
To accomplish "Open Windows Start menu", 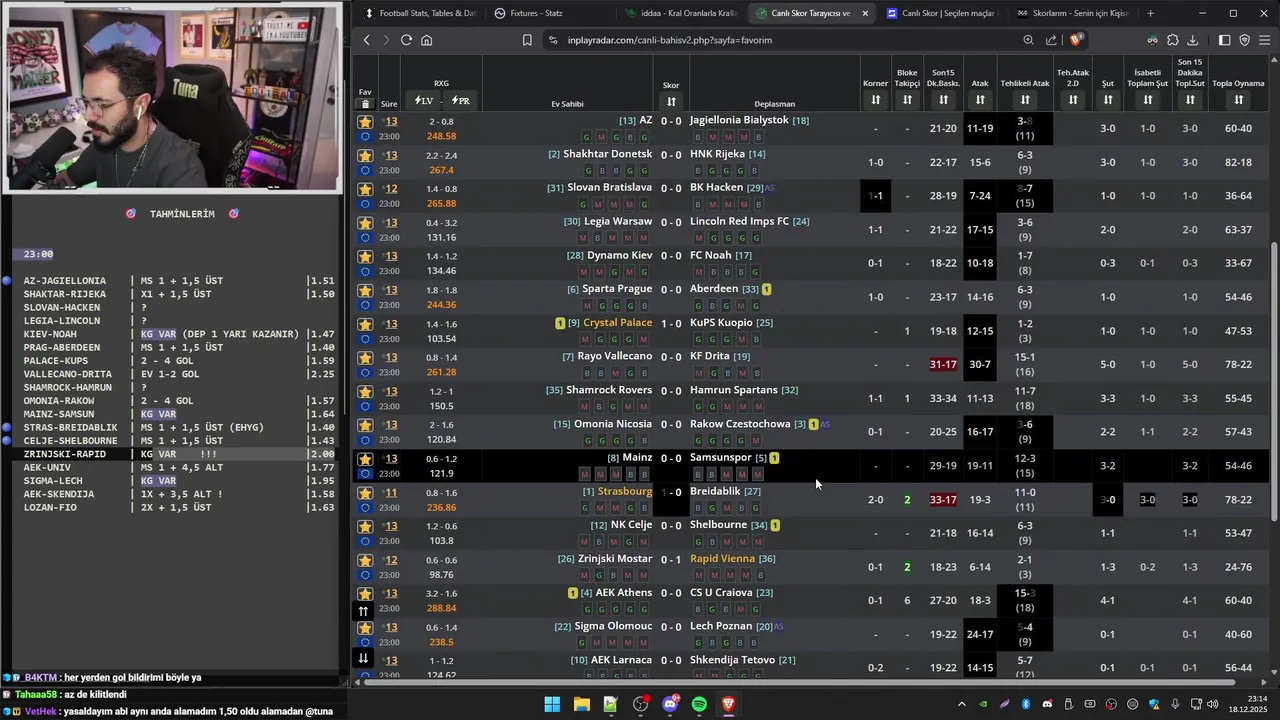I will 552,705.
